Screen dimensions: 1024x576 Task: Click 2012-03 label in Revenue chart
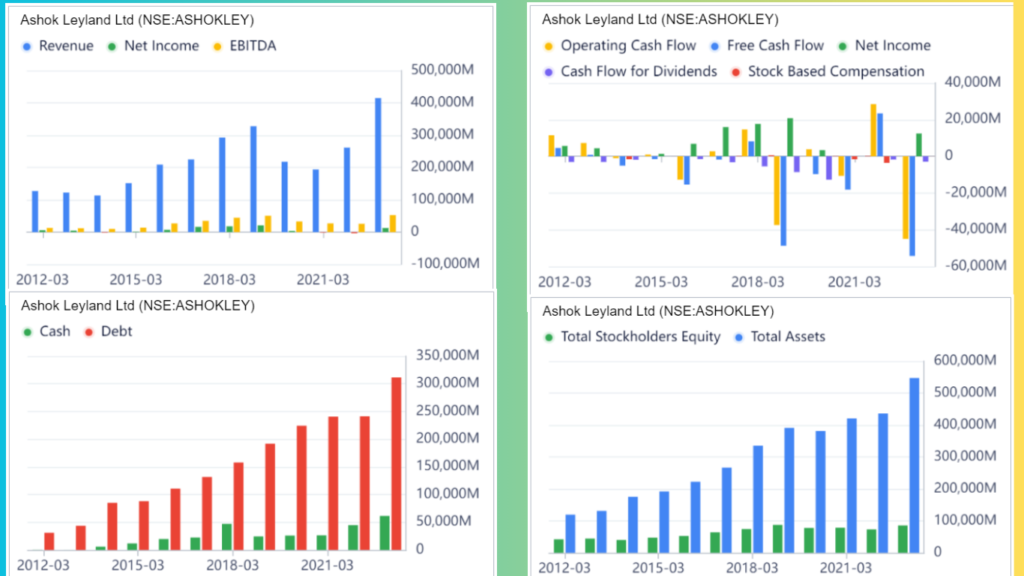click(x=42, y=280)
